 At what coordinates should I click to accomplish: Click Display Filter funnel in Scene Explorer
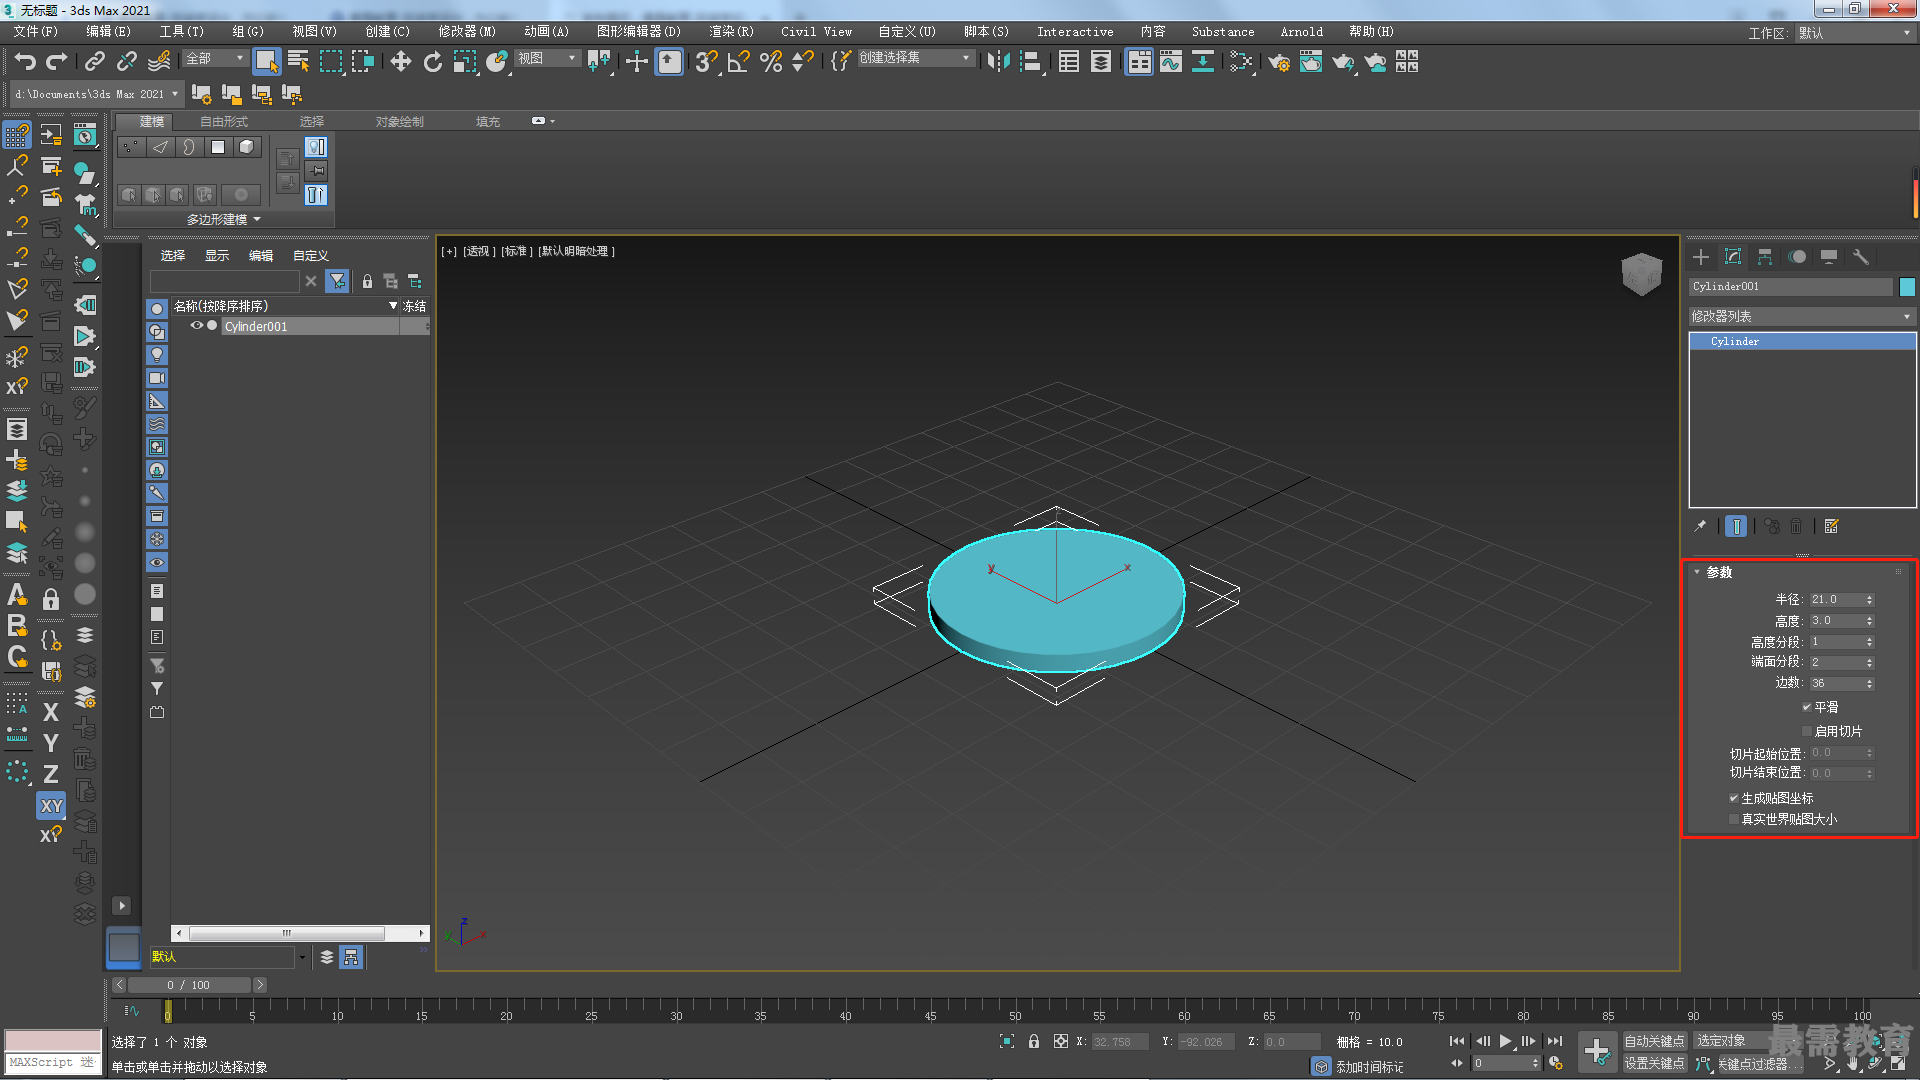[x=338, y=282]
